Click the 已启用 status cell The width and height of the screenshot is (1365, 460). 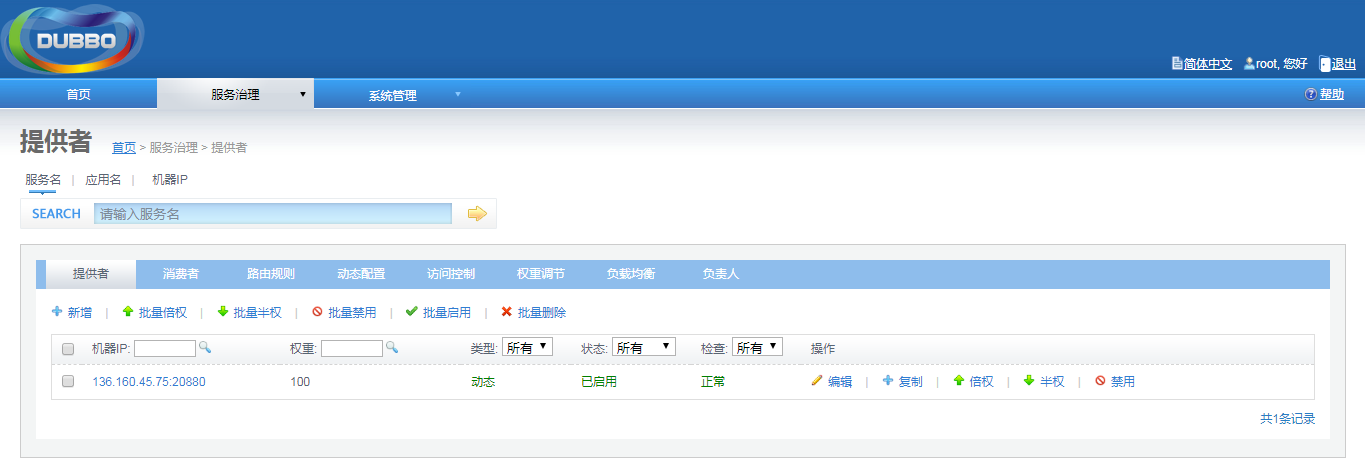pyautogui.click(x=599, y=381)
